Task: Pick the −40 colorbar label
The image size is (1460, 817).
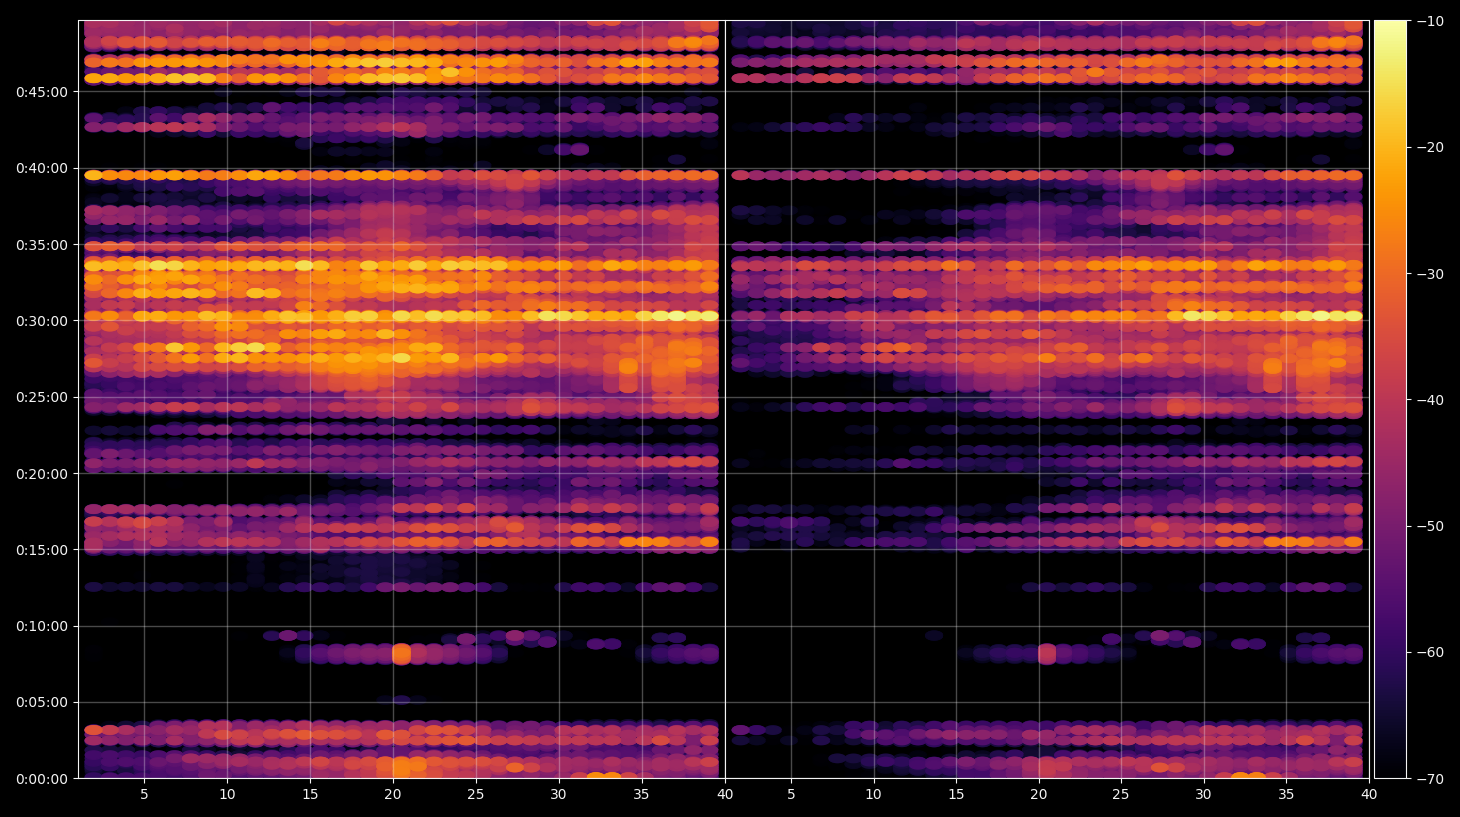Action: (x=1430, y=400)
